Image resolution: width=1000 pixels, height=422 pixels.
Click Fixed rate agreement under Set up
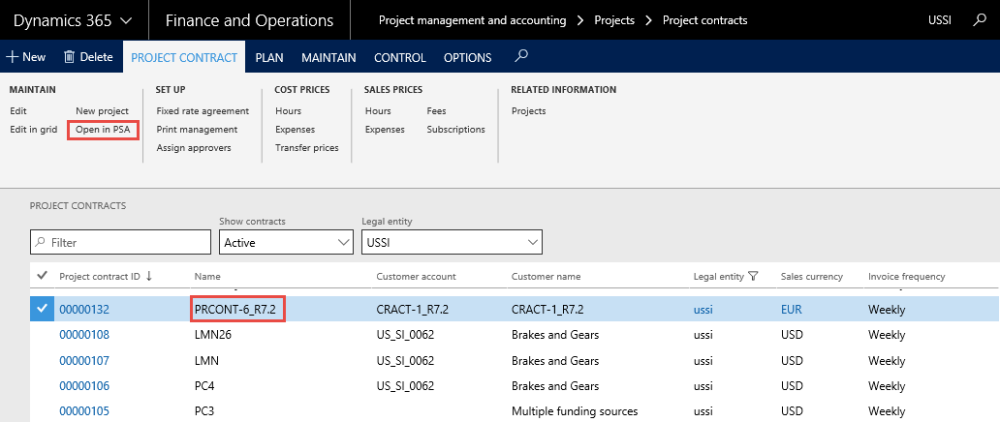pyautogui.click(x=203, y=111)
